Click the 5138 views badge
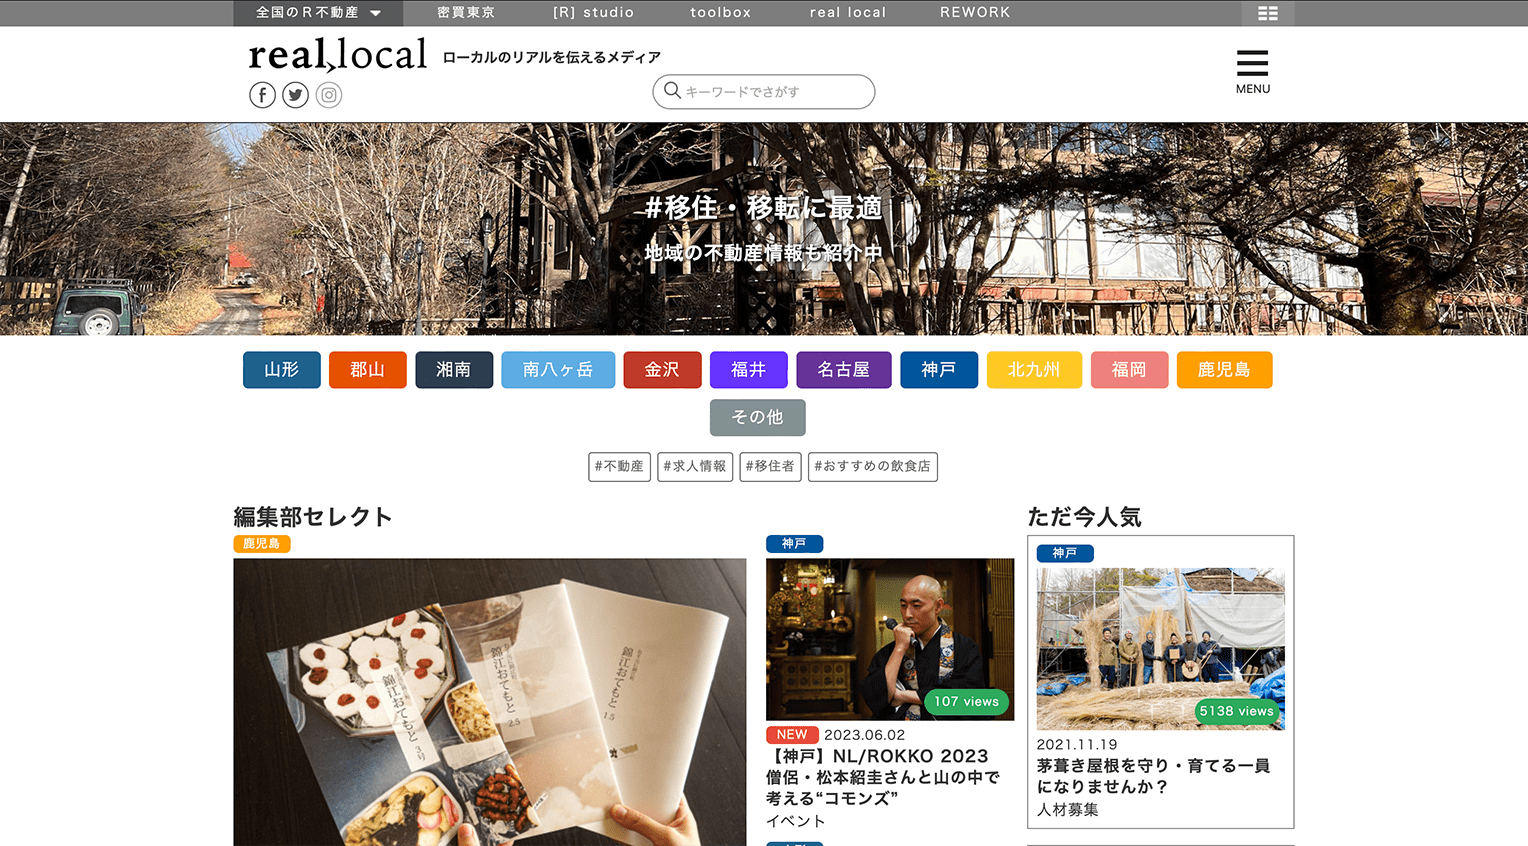This screenshot has height=846, width=1528. (1237, 712)
